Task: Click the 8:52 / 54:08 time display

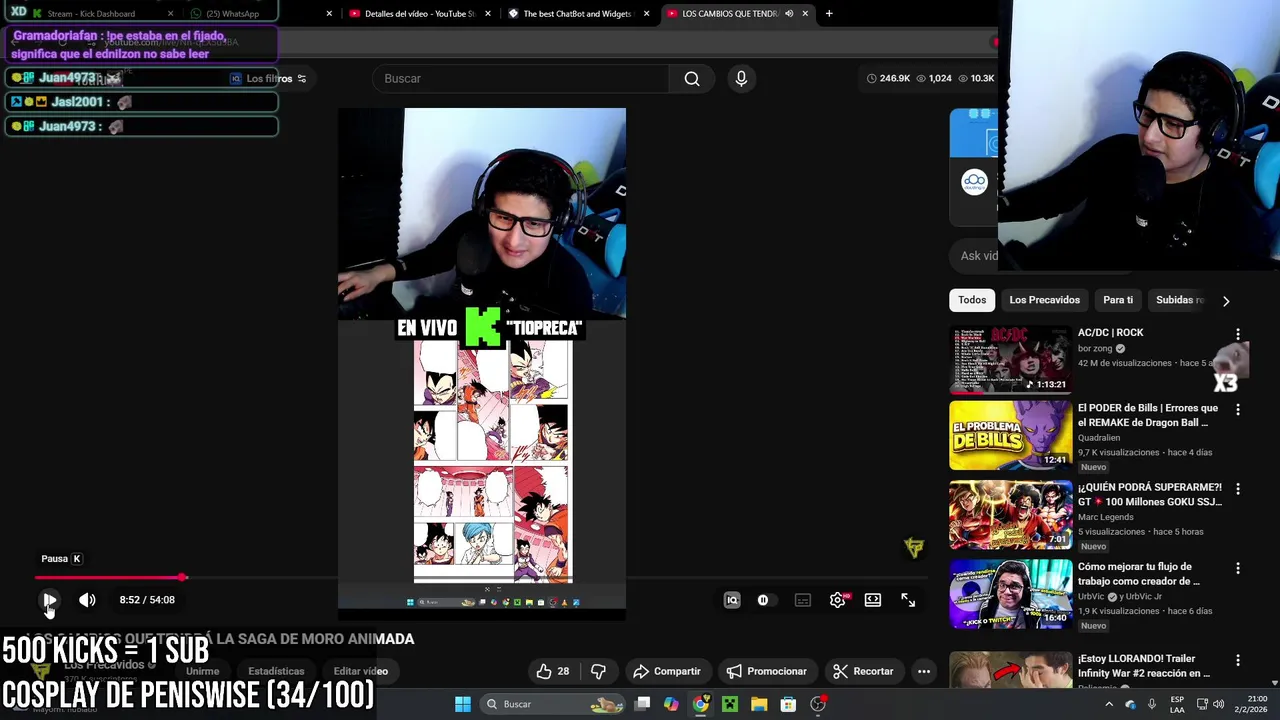Action: pos(147,600)
